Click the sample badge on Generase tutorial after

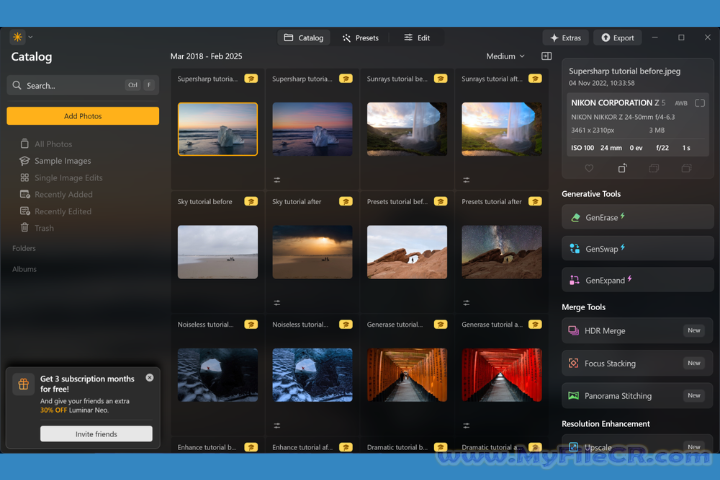(x=535, y=324)
